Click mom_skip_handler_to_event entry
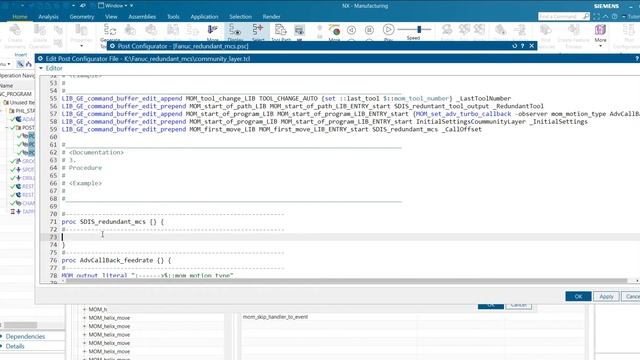 [x=275, y=317]
